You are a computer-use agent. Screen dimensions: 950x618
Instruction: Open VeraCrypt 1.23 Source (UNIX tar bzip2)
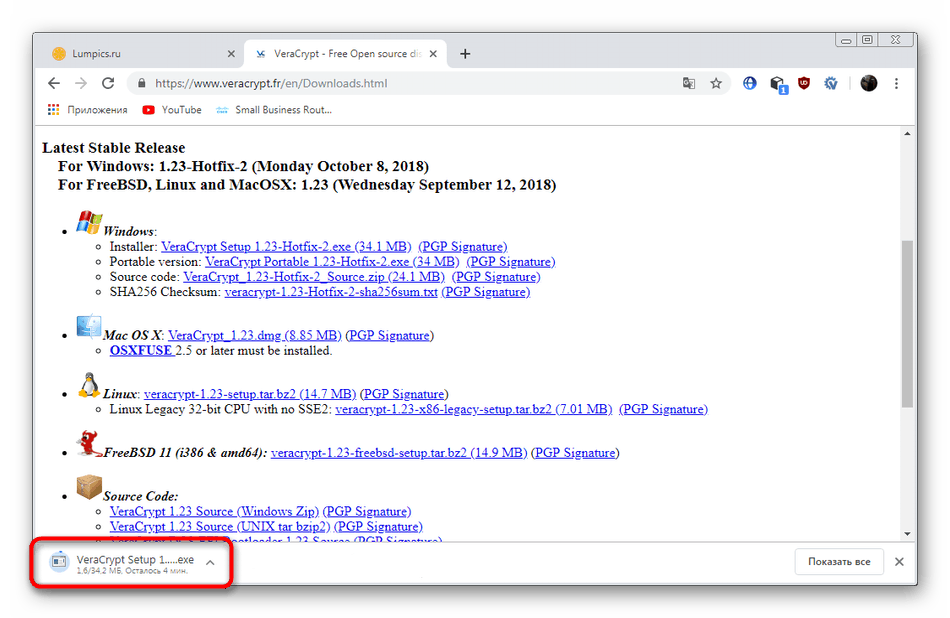point(220,527)
